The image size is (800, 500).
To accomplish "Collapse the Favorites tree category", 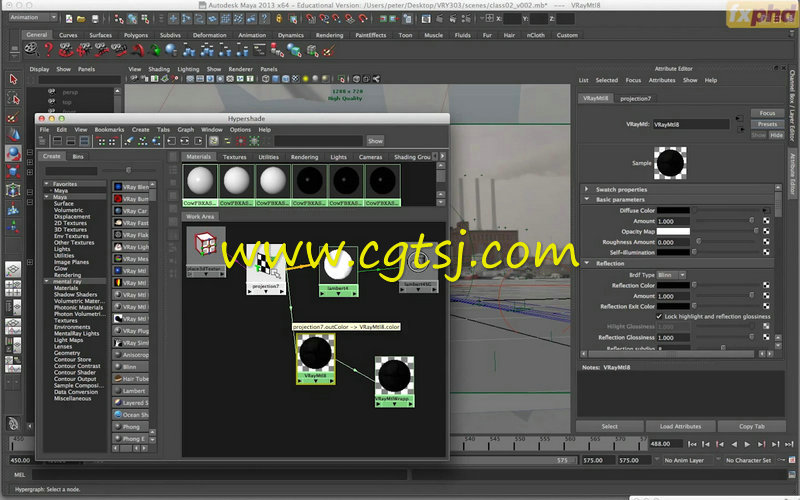I will [47, 184].
